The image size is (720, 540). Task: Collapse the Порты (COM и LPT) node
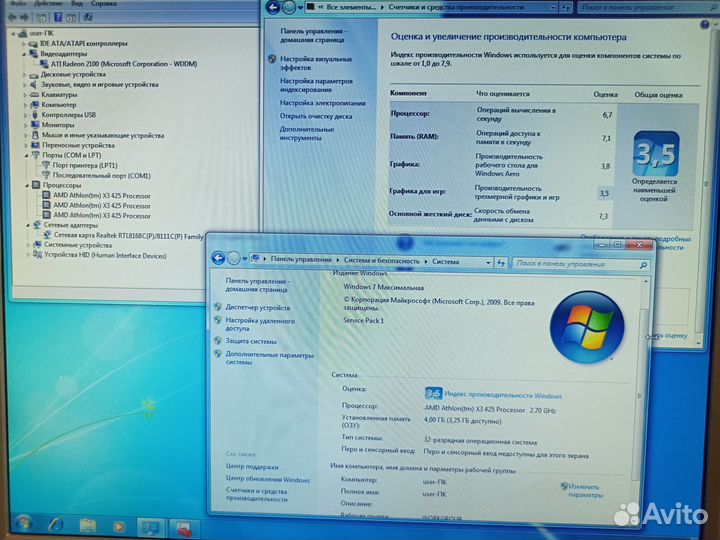pos(25,155)
